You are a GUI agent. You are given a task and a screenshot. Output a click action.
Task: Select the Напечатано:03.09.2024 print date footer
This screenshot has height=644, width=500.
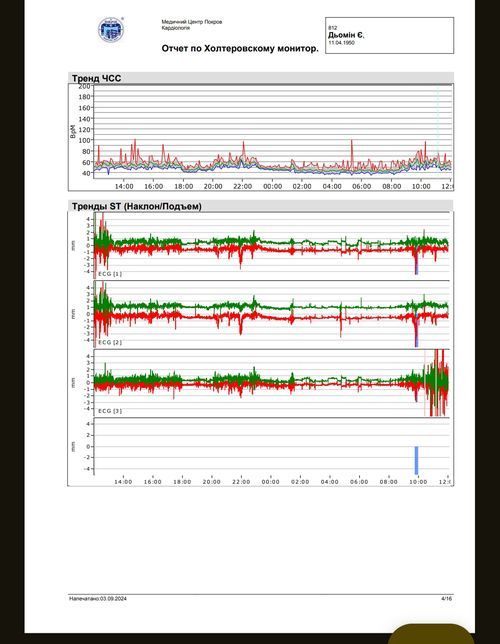(98, 598)
